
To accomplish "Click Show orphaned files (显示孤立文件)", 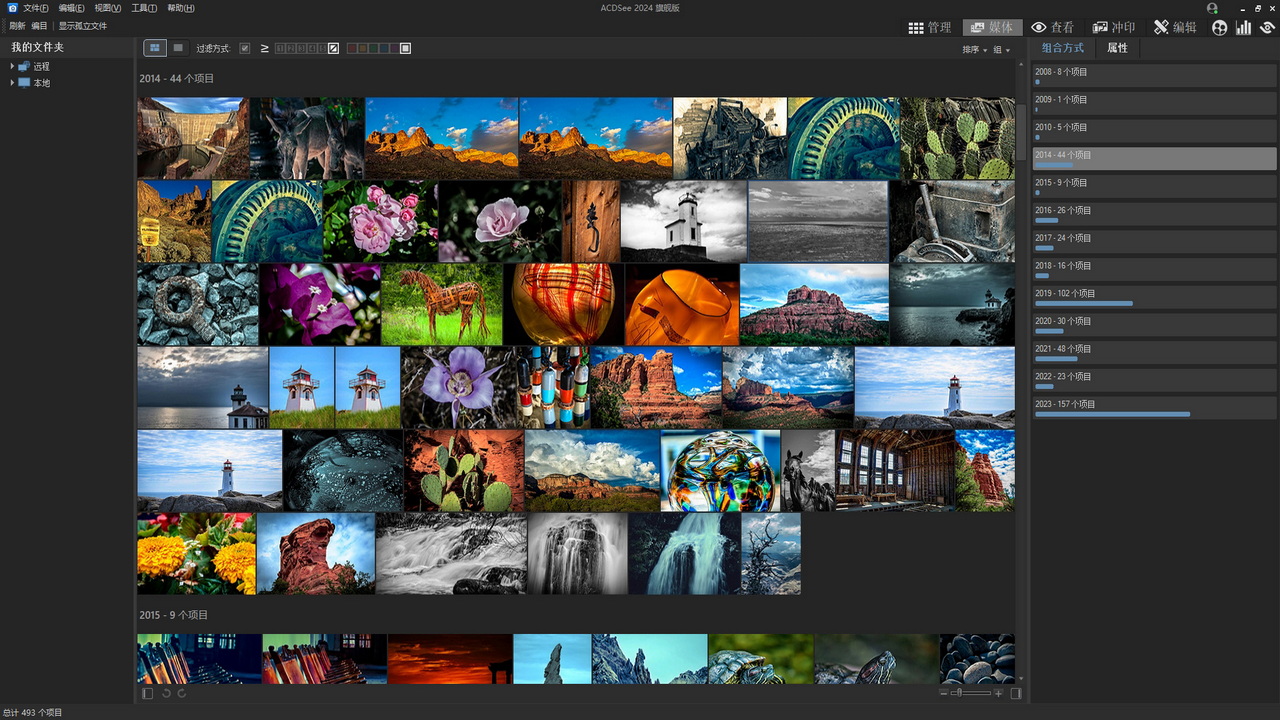I will pos(82,26).
